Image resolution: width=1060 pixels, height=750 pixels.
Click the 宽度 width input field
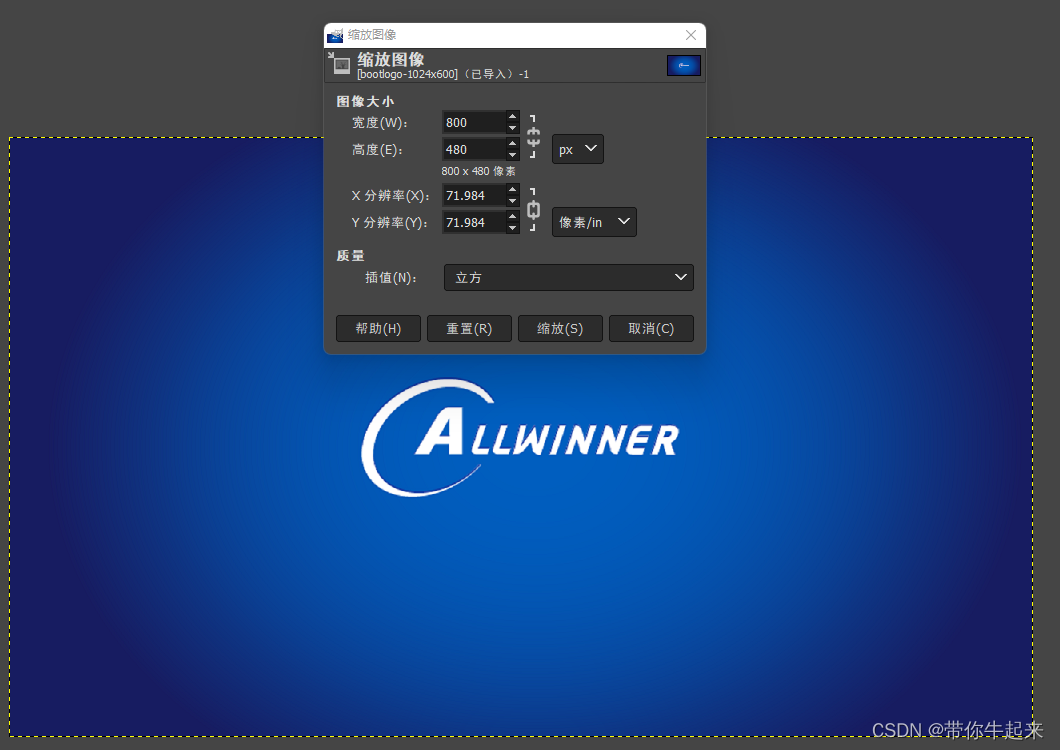pos(474,122)
